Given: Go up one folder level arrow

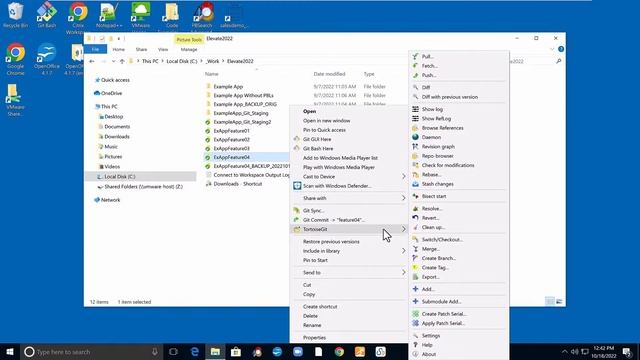Looking at the screenshot, I should pos(122,61).
